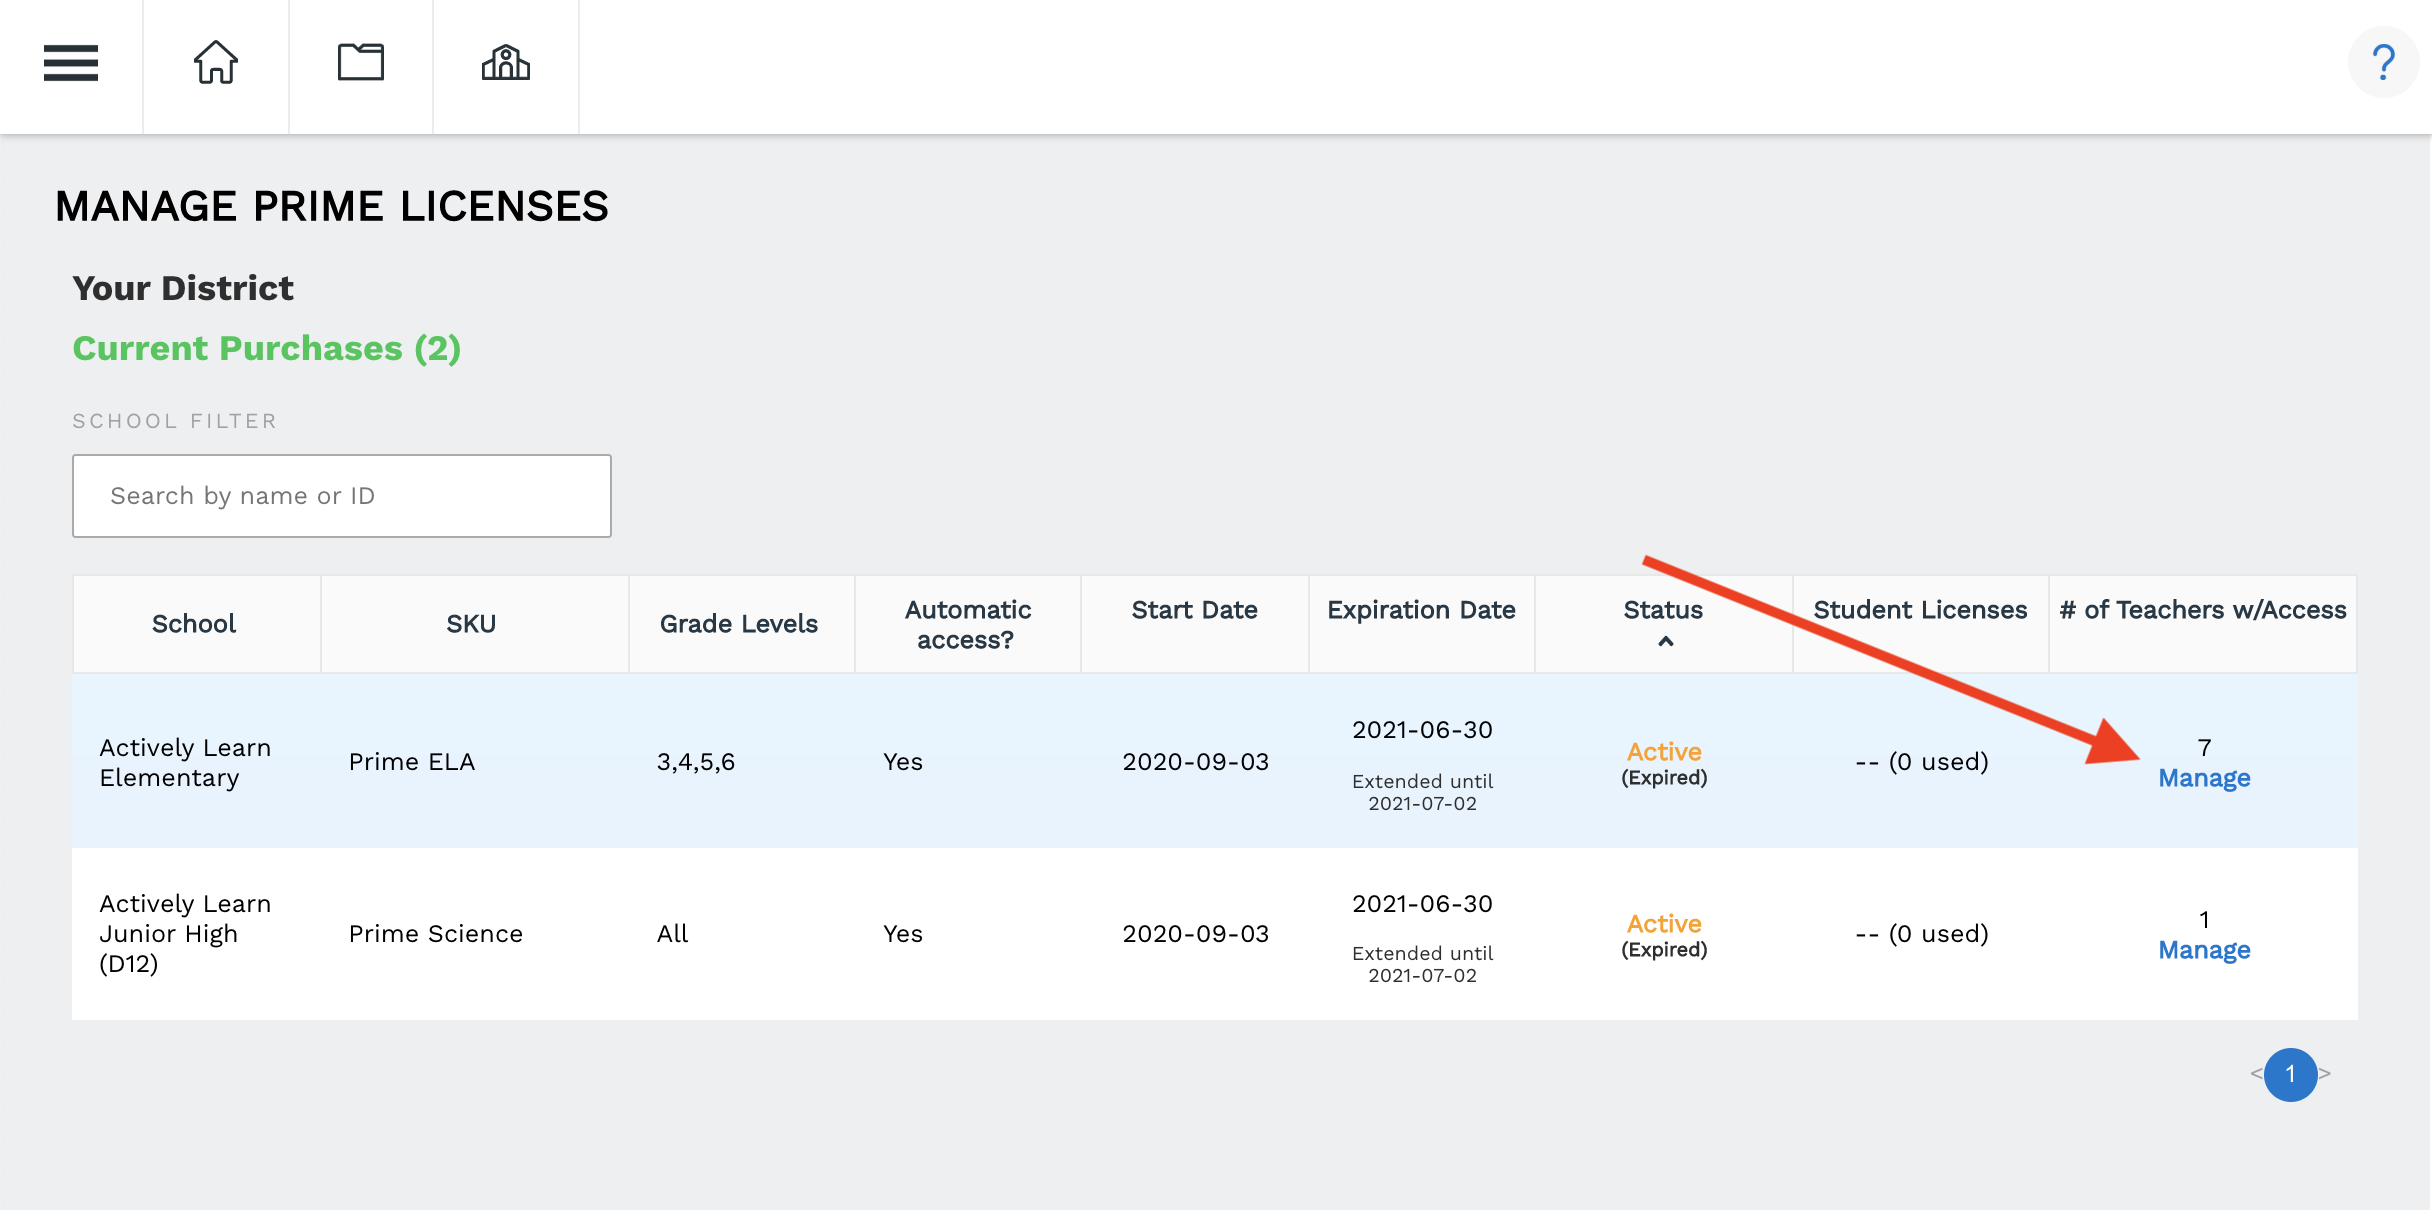
Task: Focus the school filter search field
Action: point(342,496)
